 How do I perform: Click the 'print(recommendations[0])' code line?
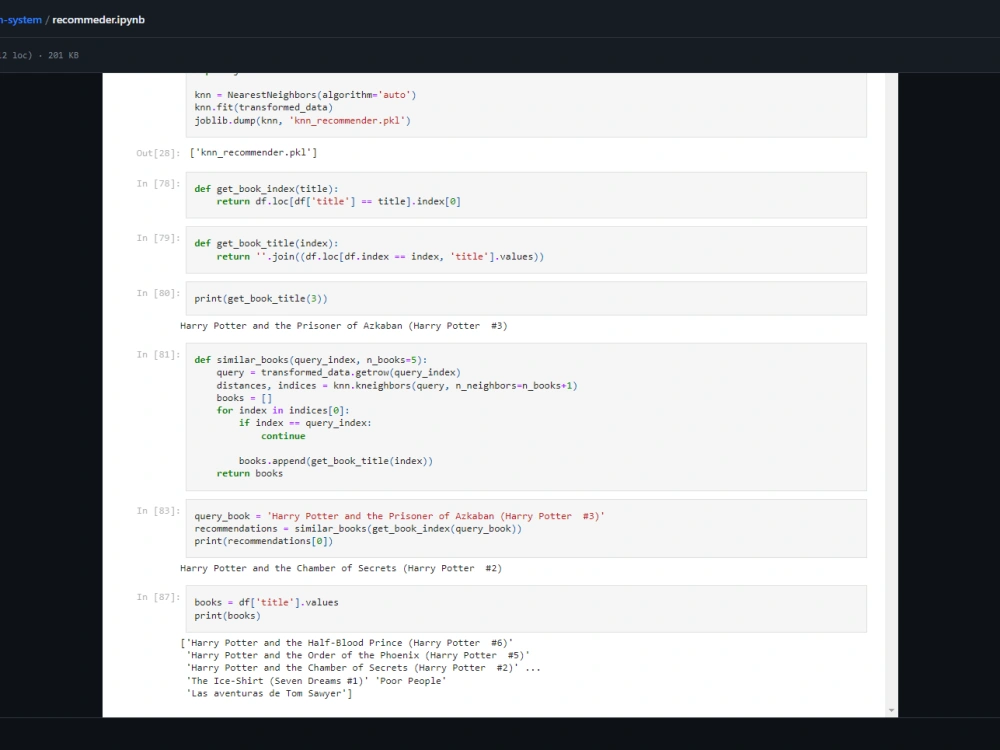tap(263, 541)
